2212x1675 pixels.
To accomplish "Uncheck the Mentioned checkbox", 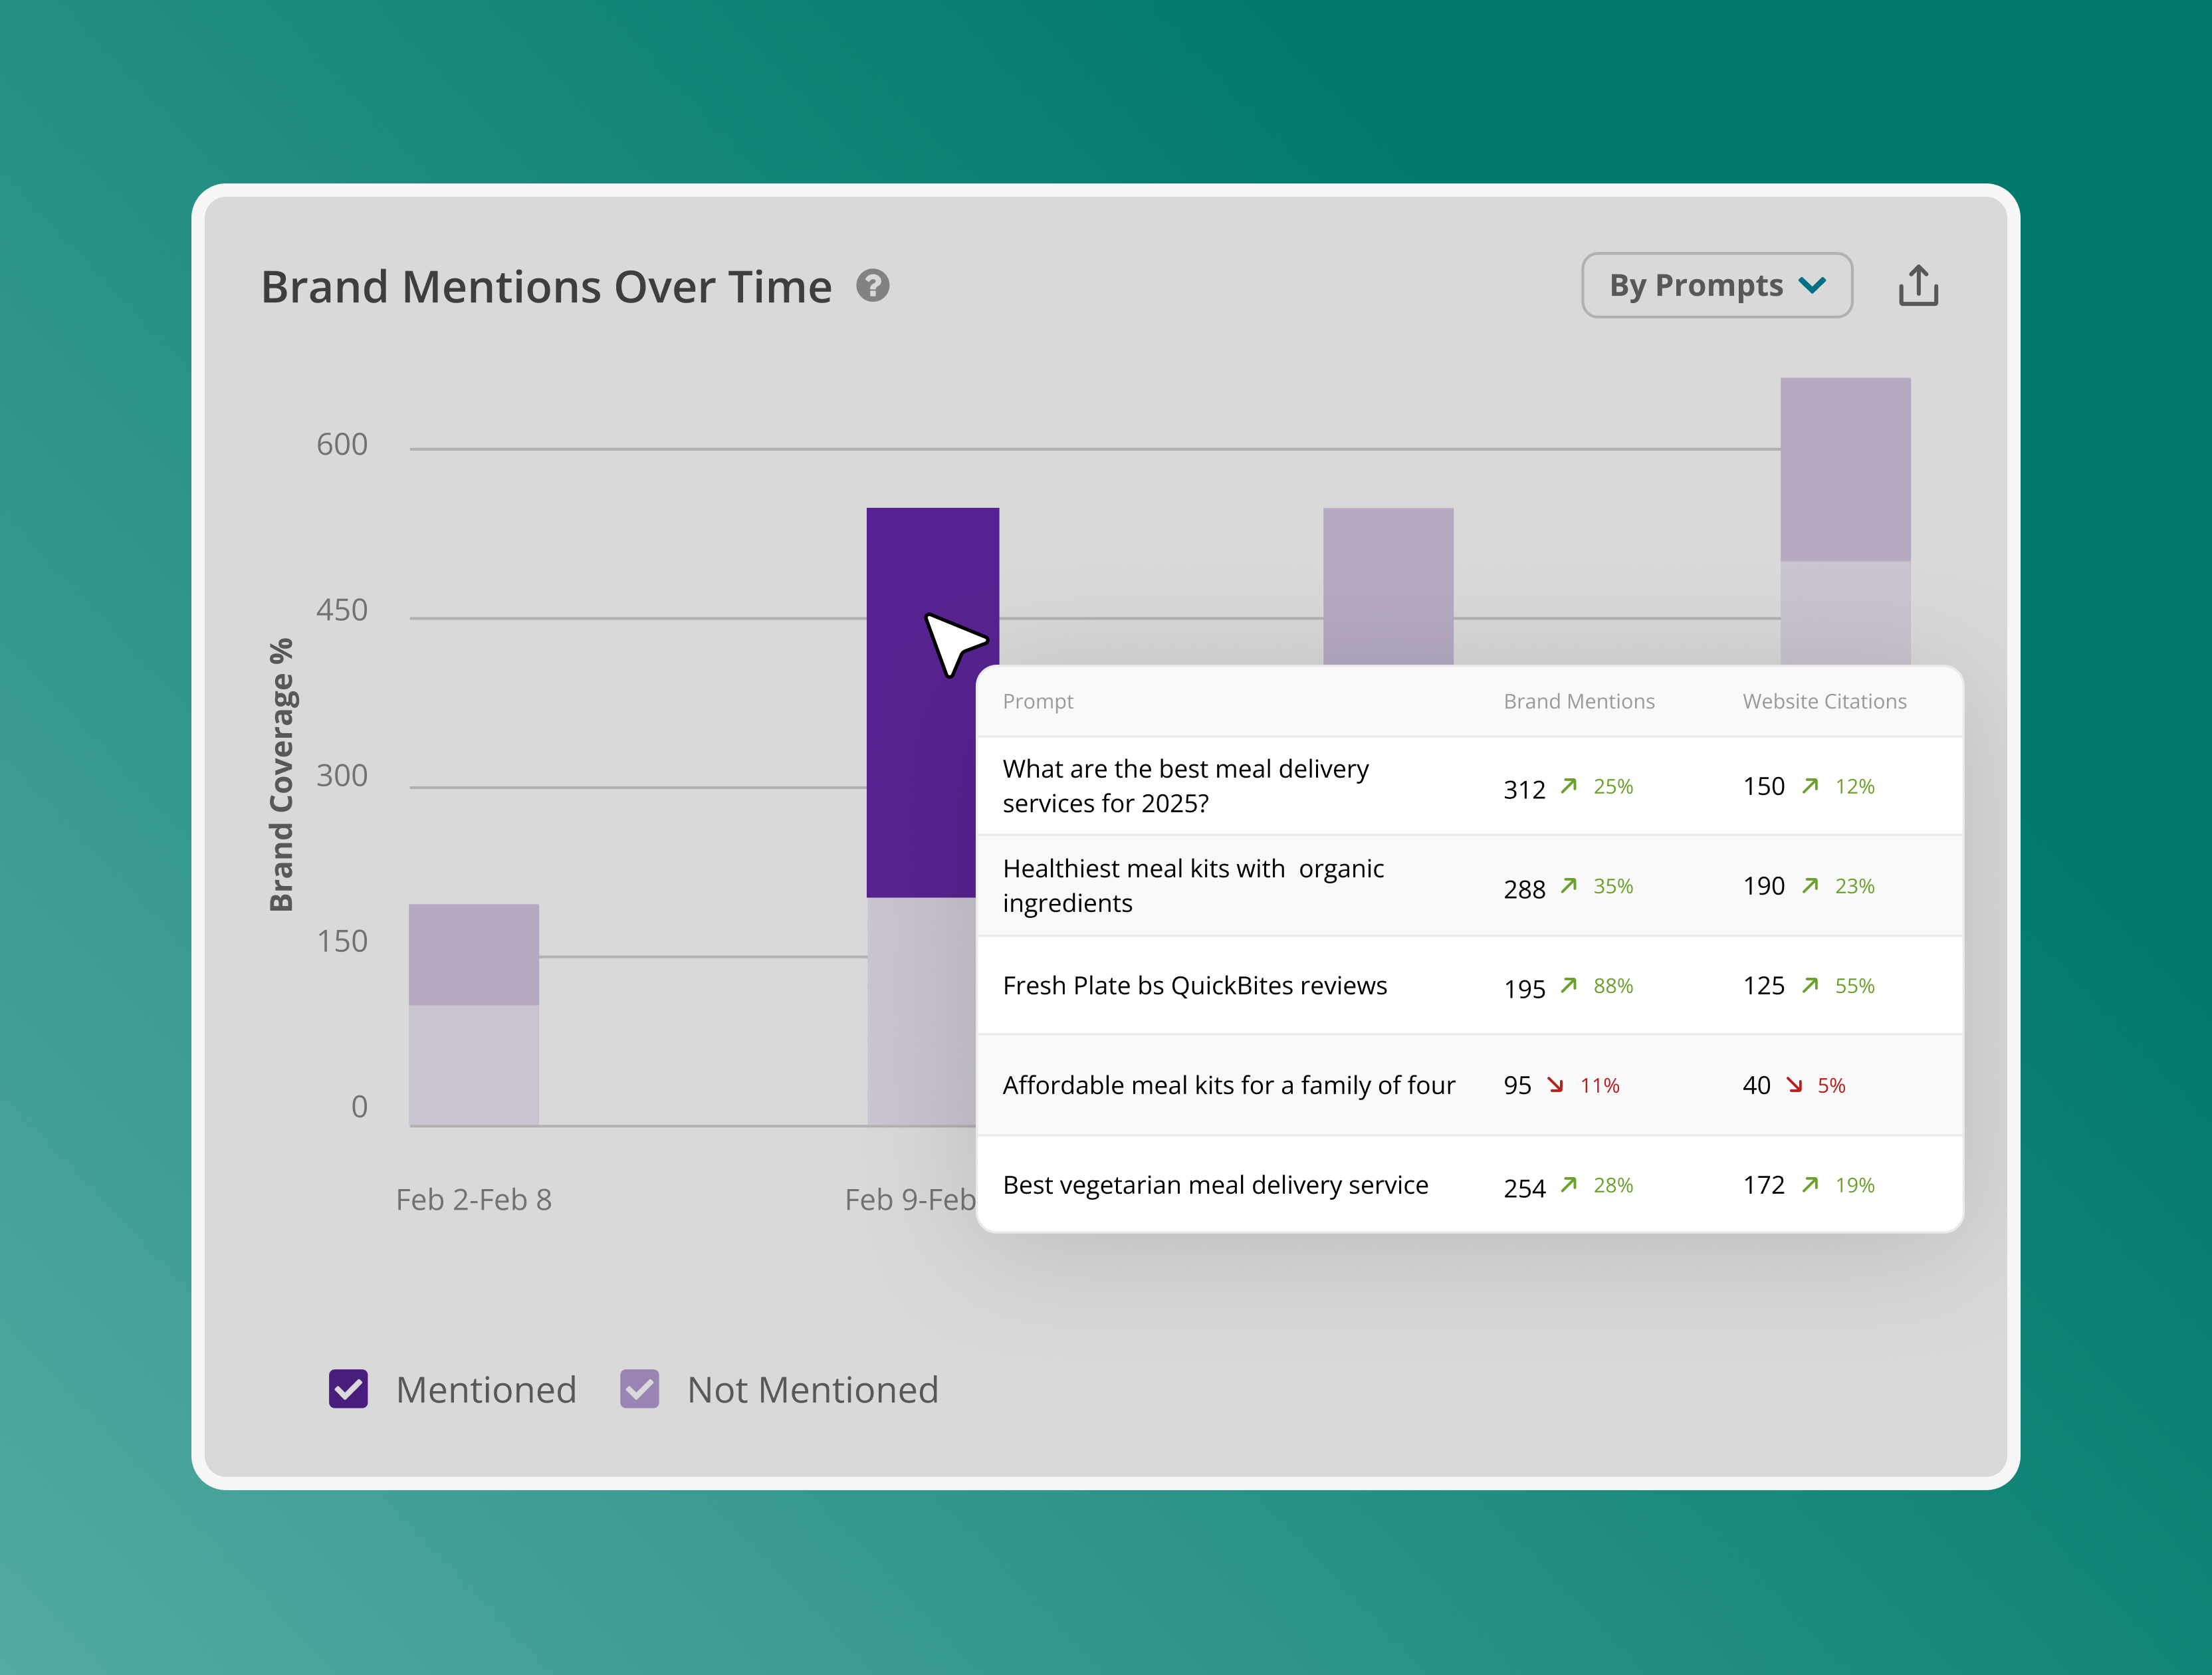I will pos(348,1389).
